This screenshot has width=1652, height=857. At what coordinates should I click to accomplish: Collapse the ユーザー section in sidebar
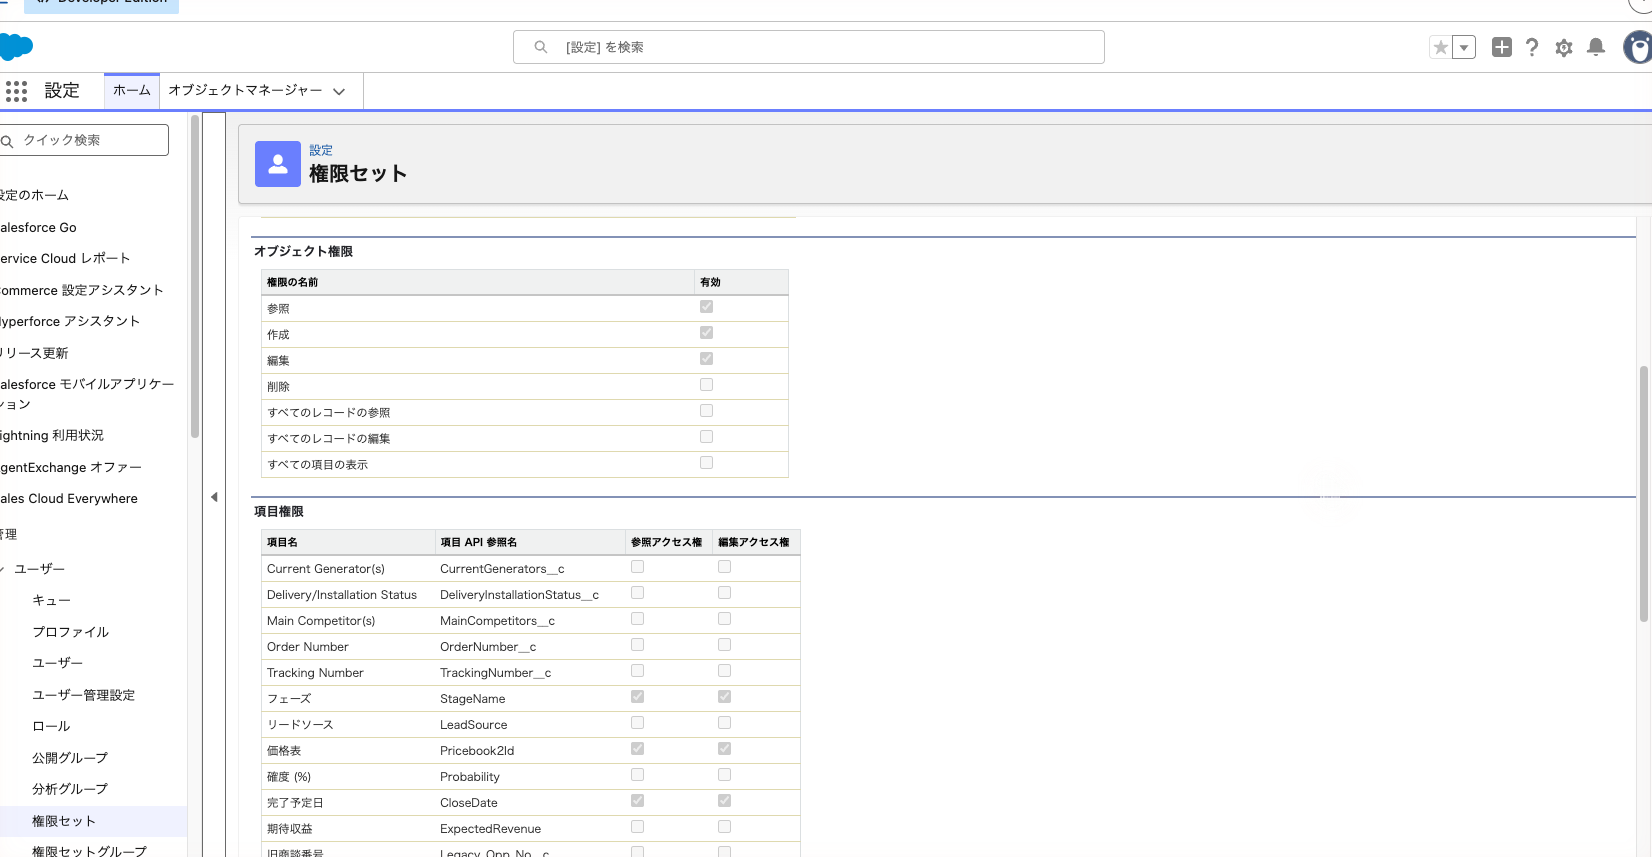pos(3,569)
